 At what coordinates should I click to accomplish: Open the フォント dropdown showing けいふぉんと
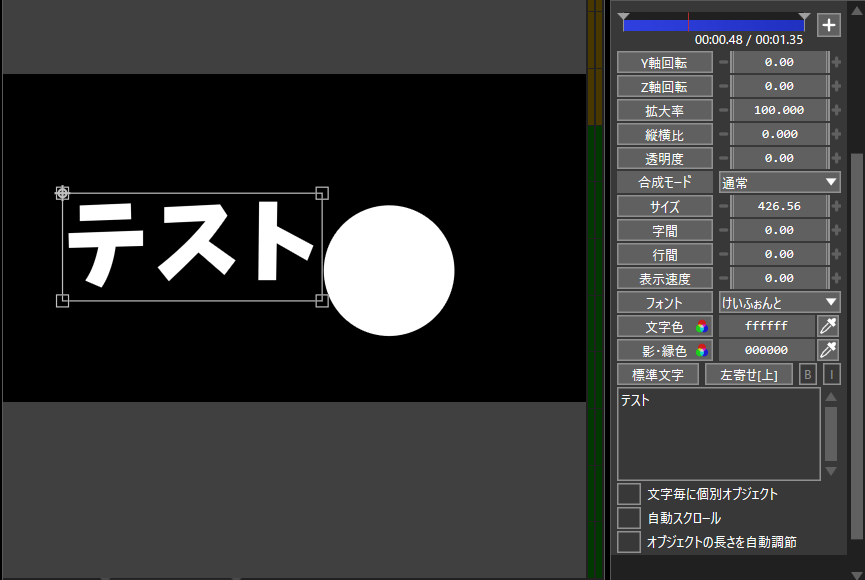coord(779,301)
